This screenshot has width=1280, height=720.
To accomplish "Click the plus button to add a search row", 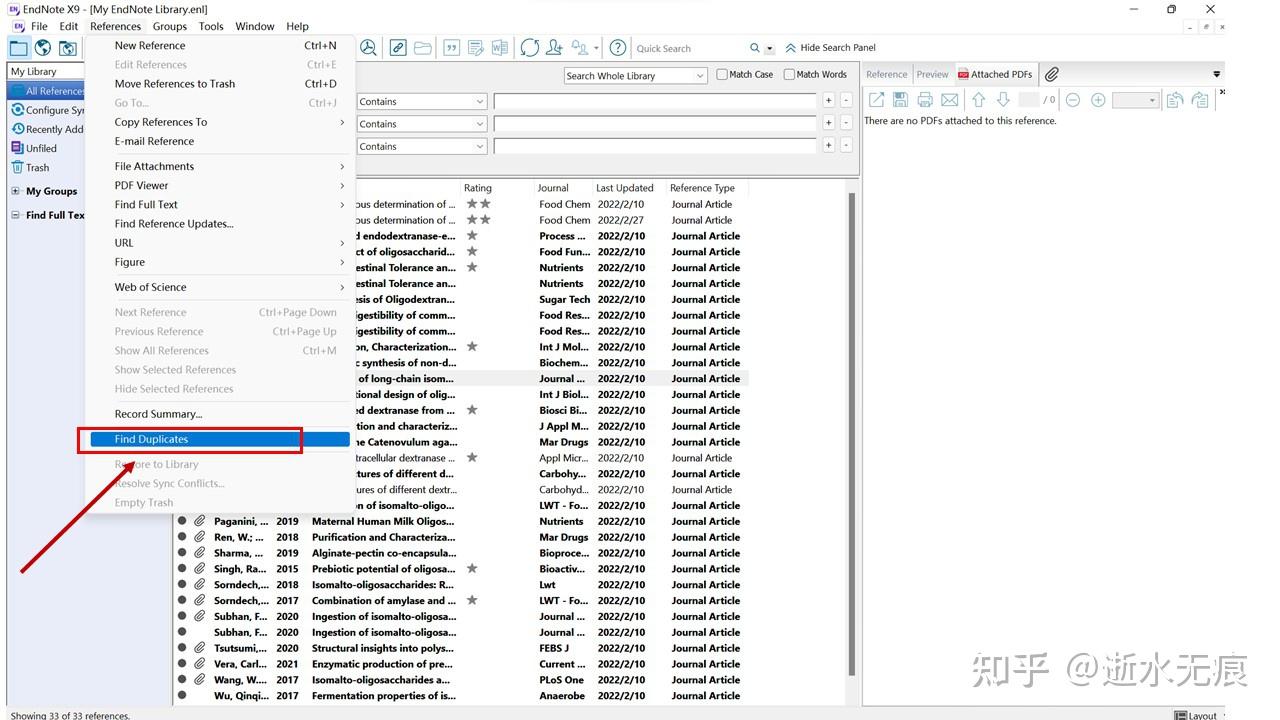I will 828,101.
